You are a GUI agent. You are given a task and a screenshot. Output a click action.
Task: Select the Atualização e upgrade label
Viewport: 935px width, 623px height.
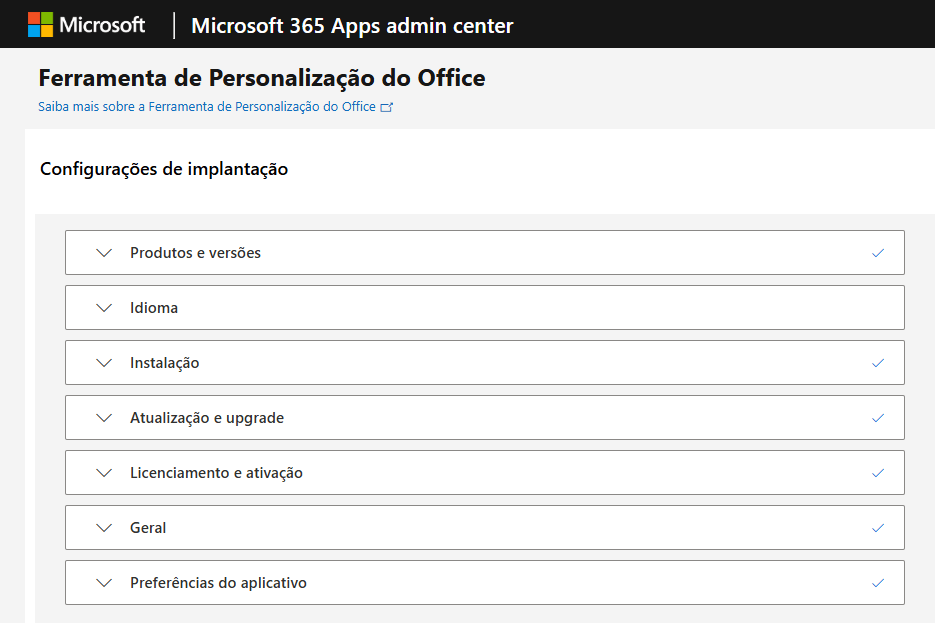207,418
